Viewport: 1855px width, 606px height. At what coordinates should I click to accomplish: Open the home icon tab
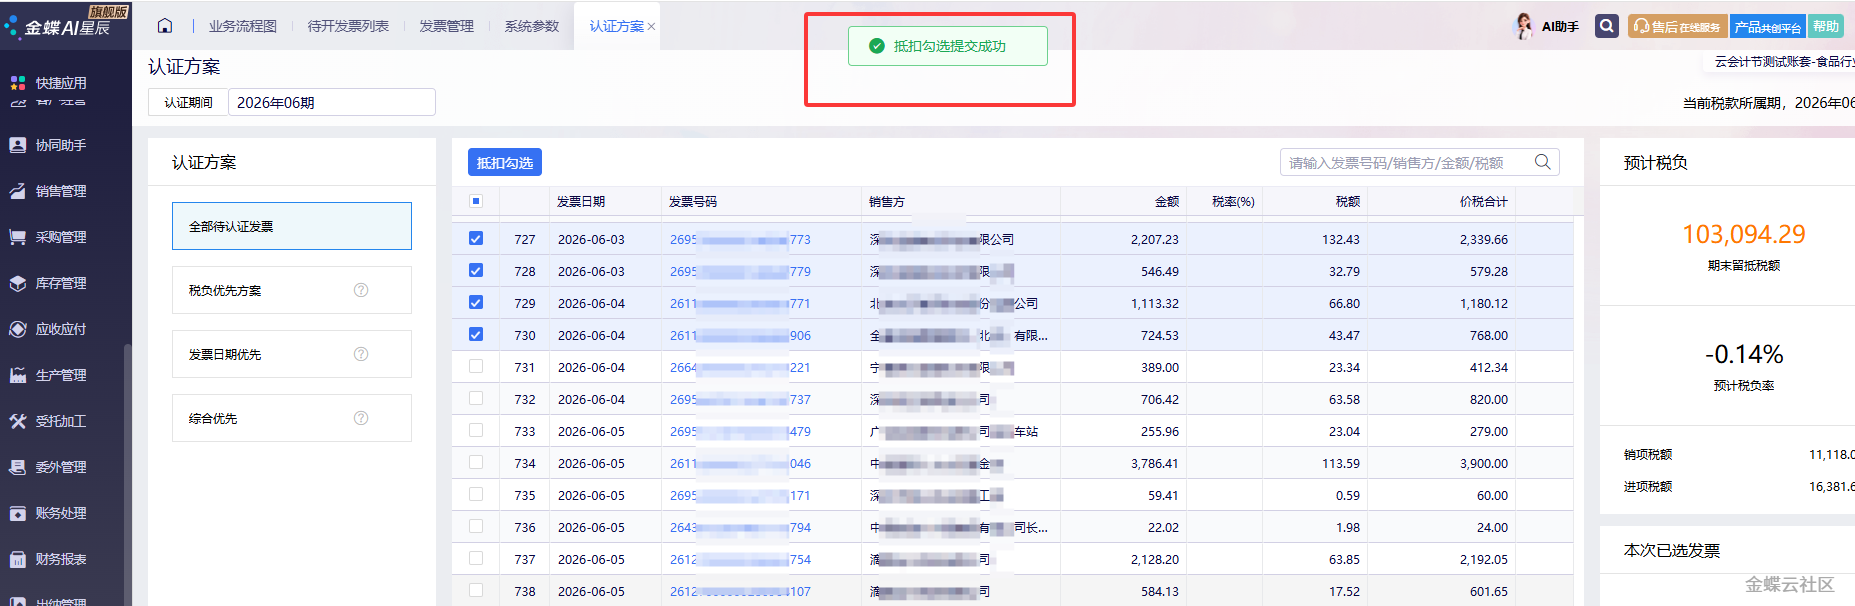click(x=165, y=26)
